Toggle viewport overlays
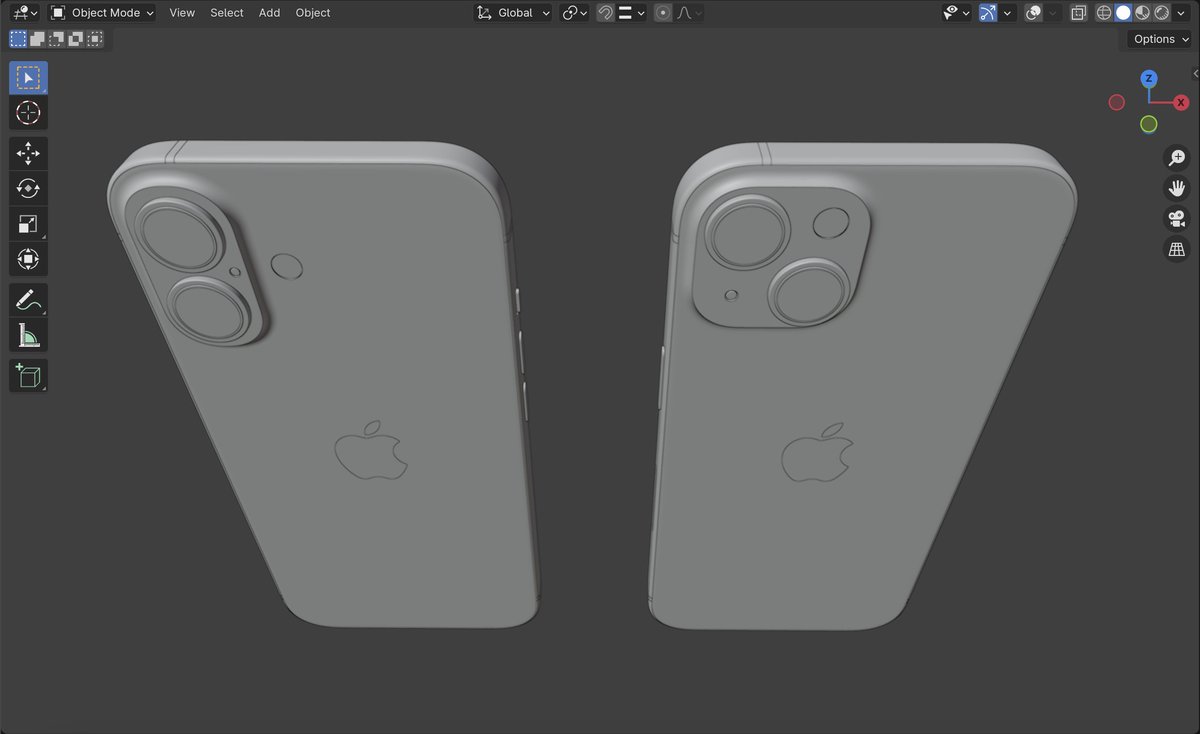 (1034, 13)
